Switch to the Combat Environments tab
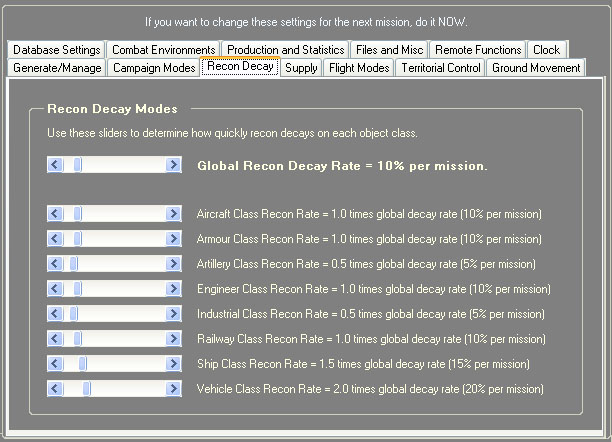612x442 pixels. tap(163, 49)
